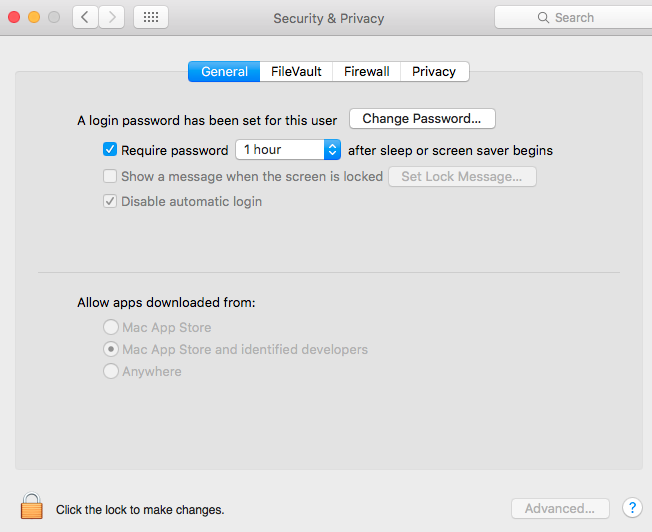Switch to the FileVault tab
Image resolution: width=652 pixels, height=532 pixels.
296,72
